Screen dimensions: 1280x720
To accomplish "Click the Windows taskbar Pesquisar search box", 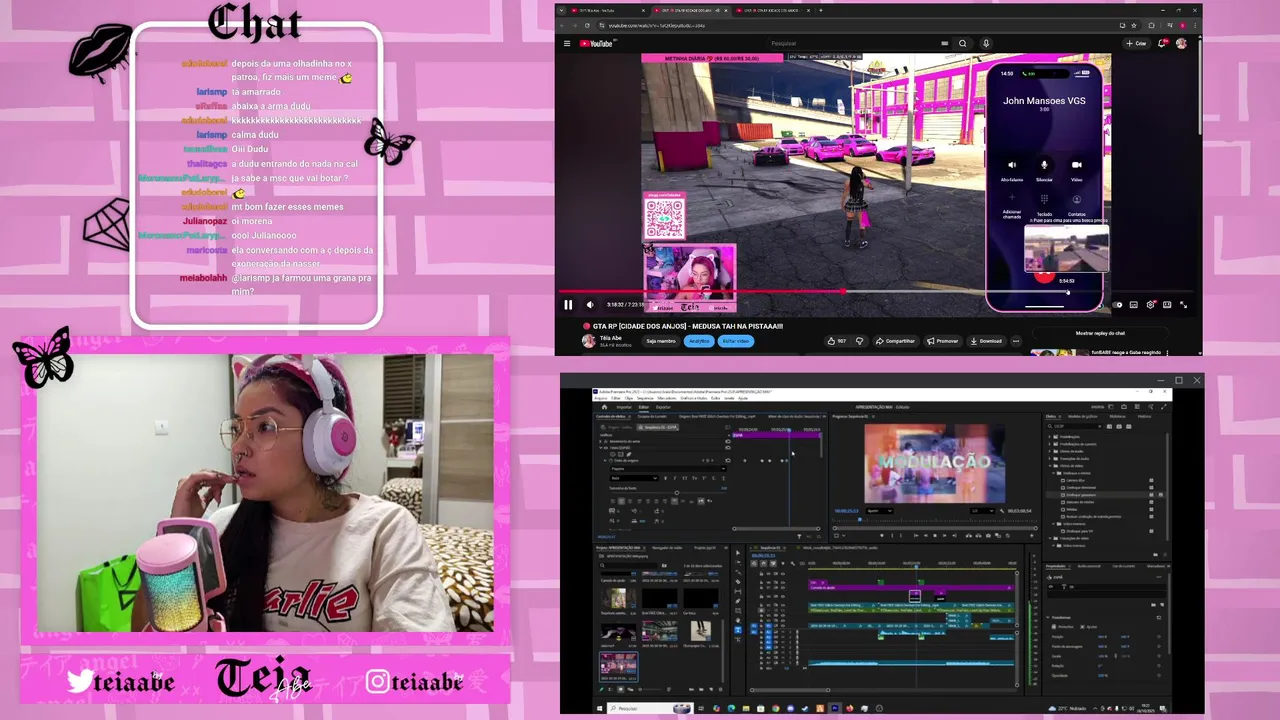I will tap(650, 708).
